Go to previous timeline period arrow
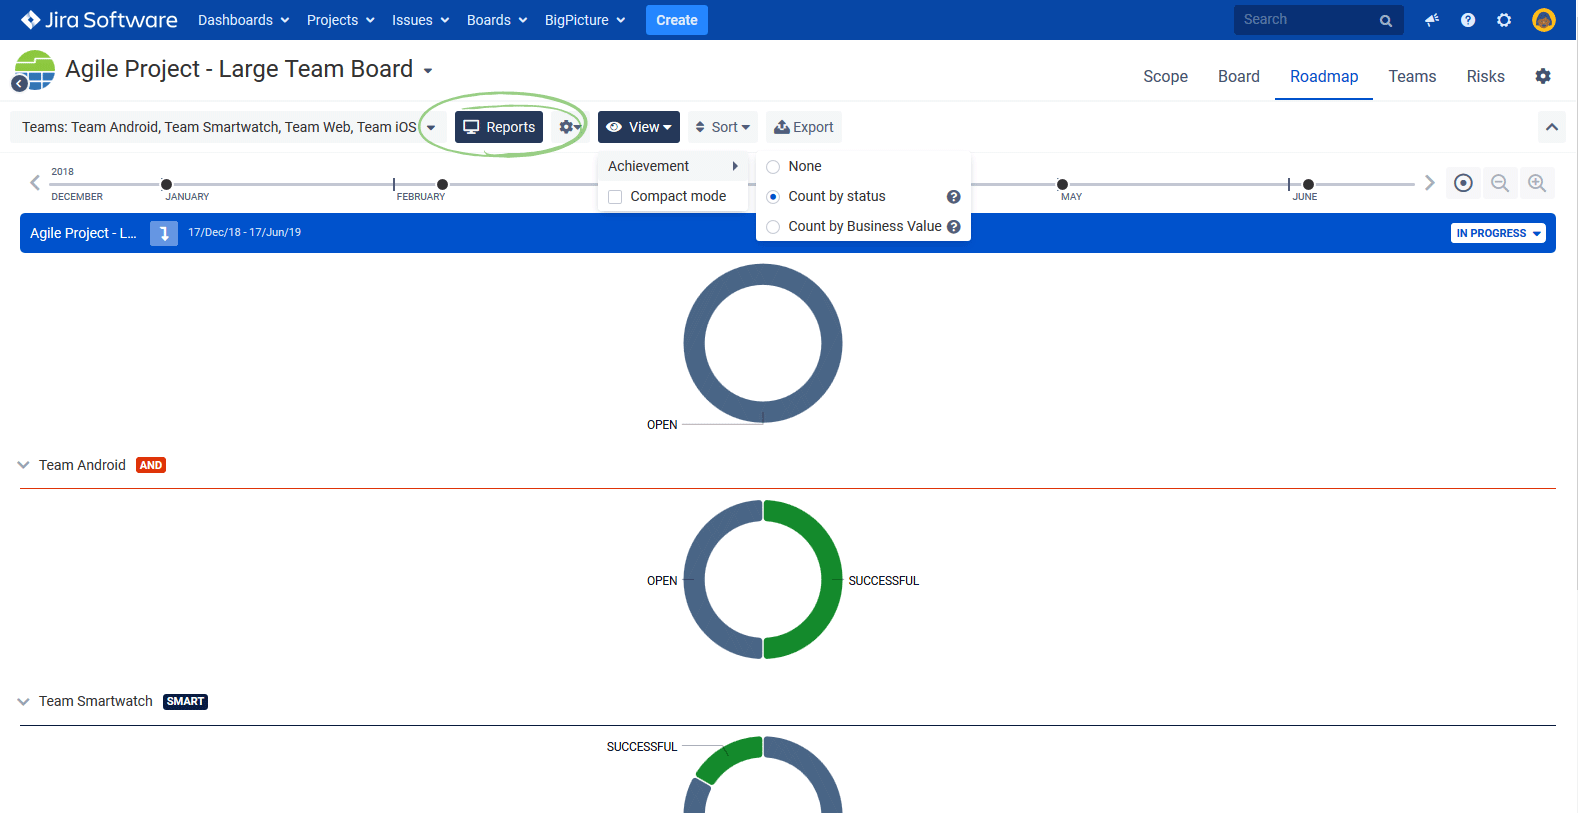 35,182
